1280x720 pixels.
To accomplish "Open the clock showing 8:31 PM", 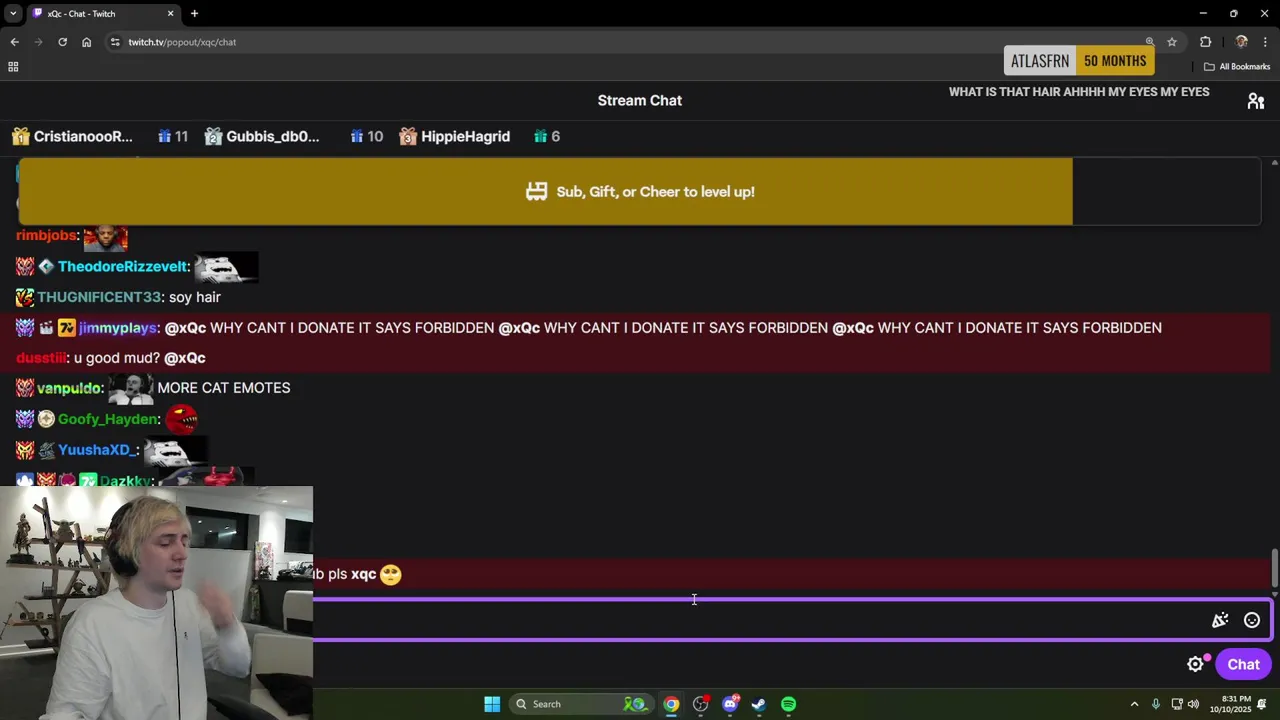I will point(1230,704).
